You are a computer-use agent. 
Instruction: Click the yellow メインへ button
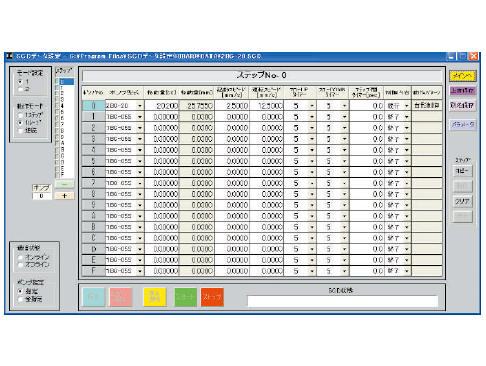click(462, 76)
